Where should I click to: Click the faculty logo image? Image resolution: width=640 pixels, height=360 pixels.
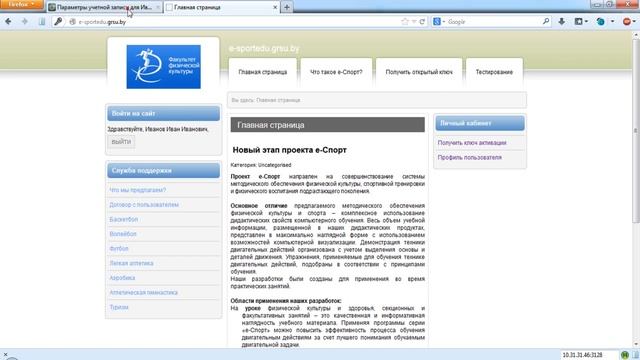(x=163, y=67)
